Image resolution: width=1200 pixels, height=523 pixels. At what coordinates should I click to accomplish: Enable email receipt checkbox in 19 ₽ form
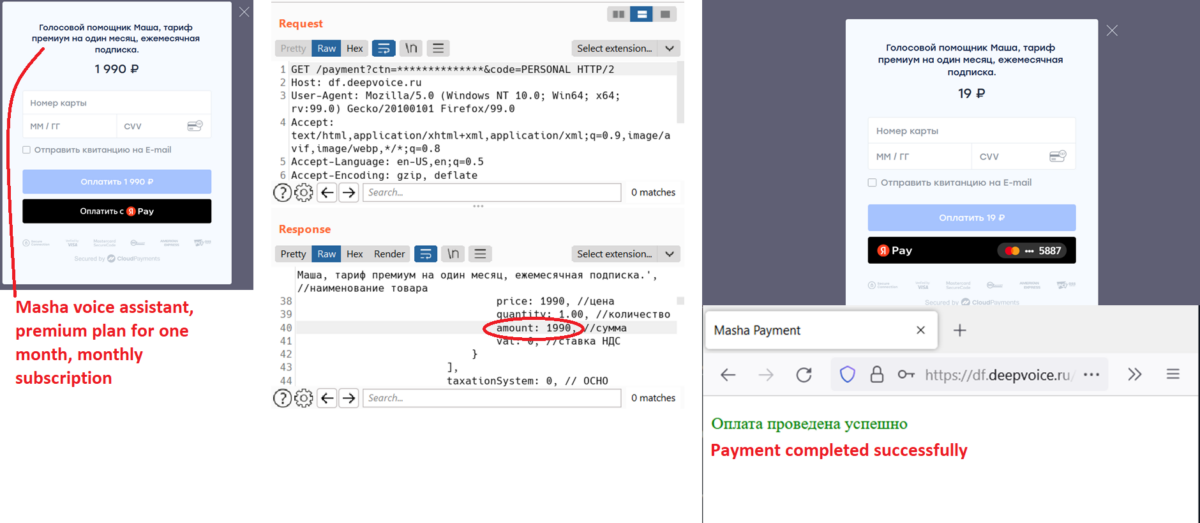pos(872,183)
